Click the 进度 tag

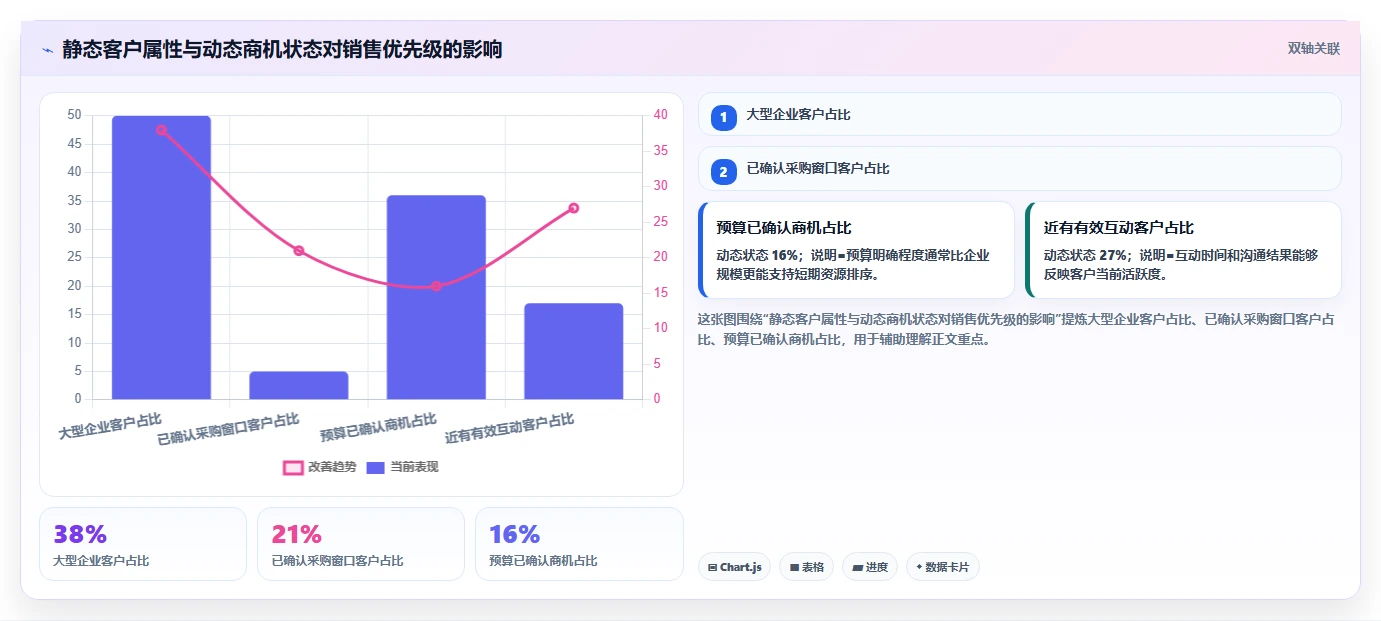pos(870,567)
